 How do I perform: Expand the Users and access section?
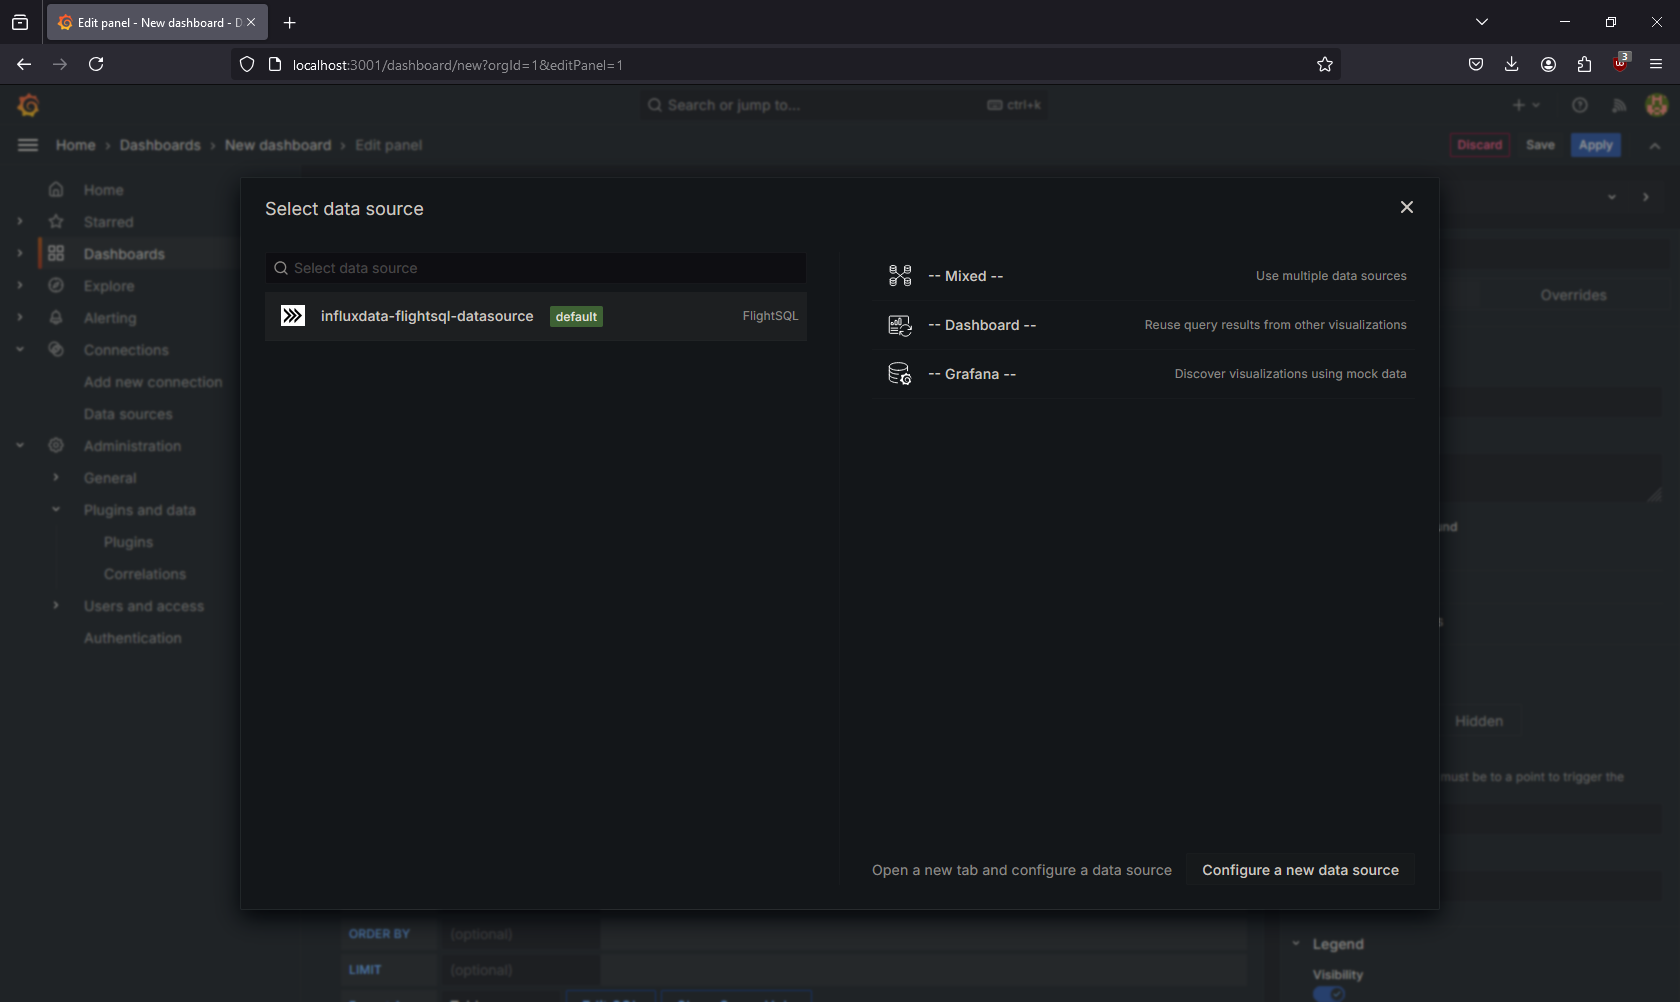pos(56,606)
